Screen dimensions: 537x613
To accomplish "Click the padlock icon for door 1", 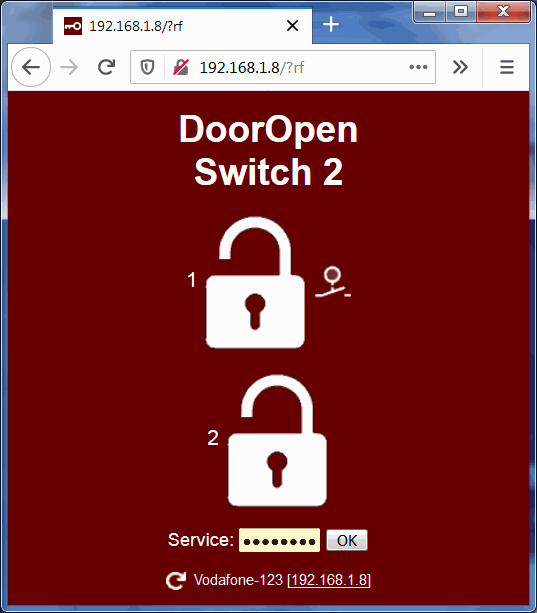I will (x=255, y=283).
